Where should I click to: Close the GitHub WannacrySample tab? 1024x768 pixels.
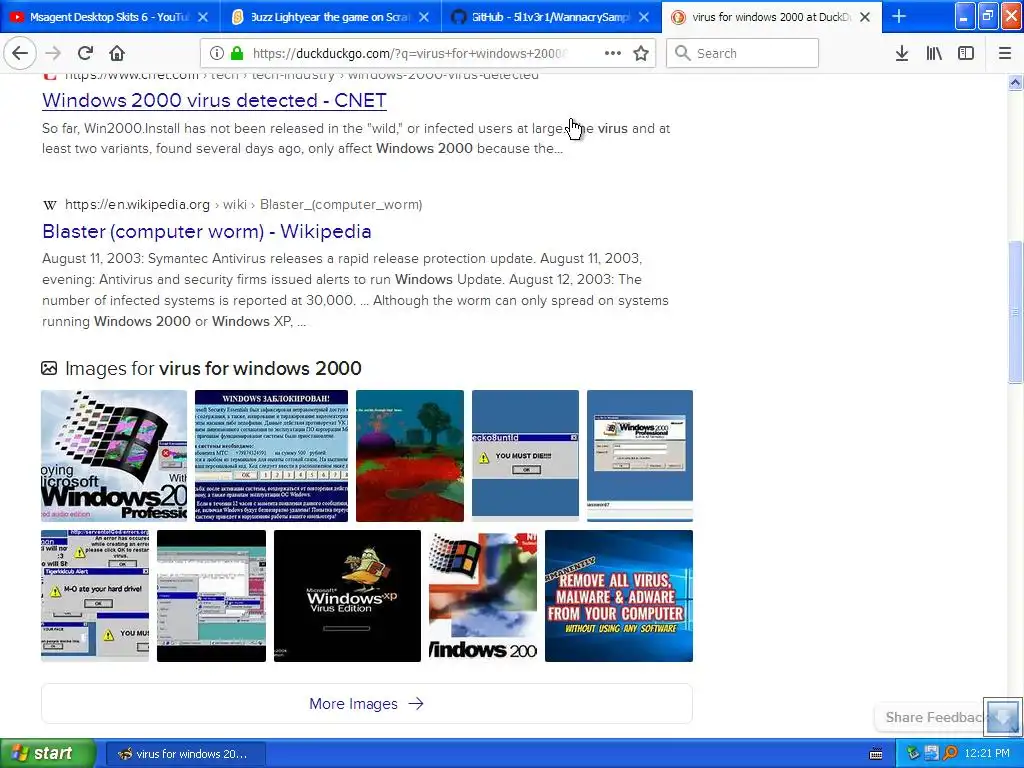(644, 17)
